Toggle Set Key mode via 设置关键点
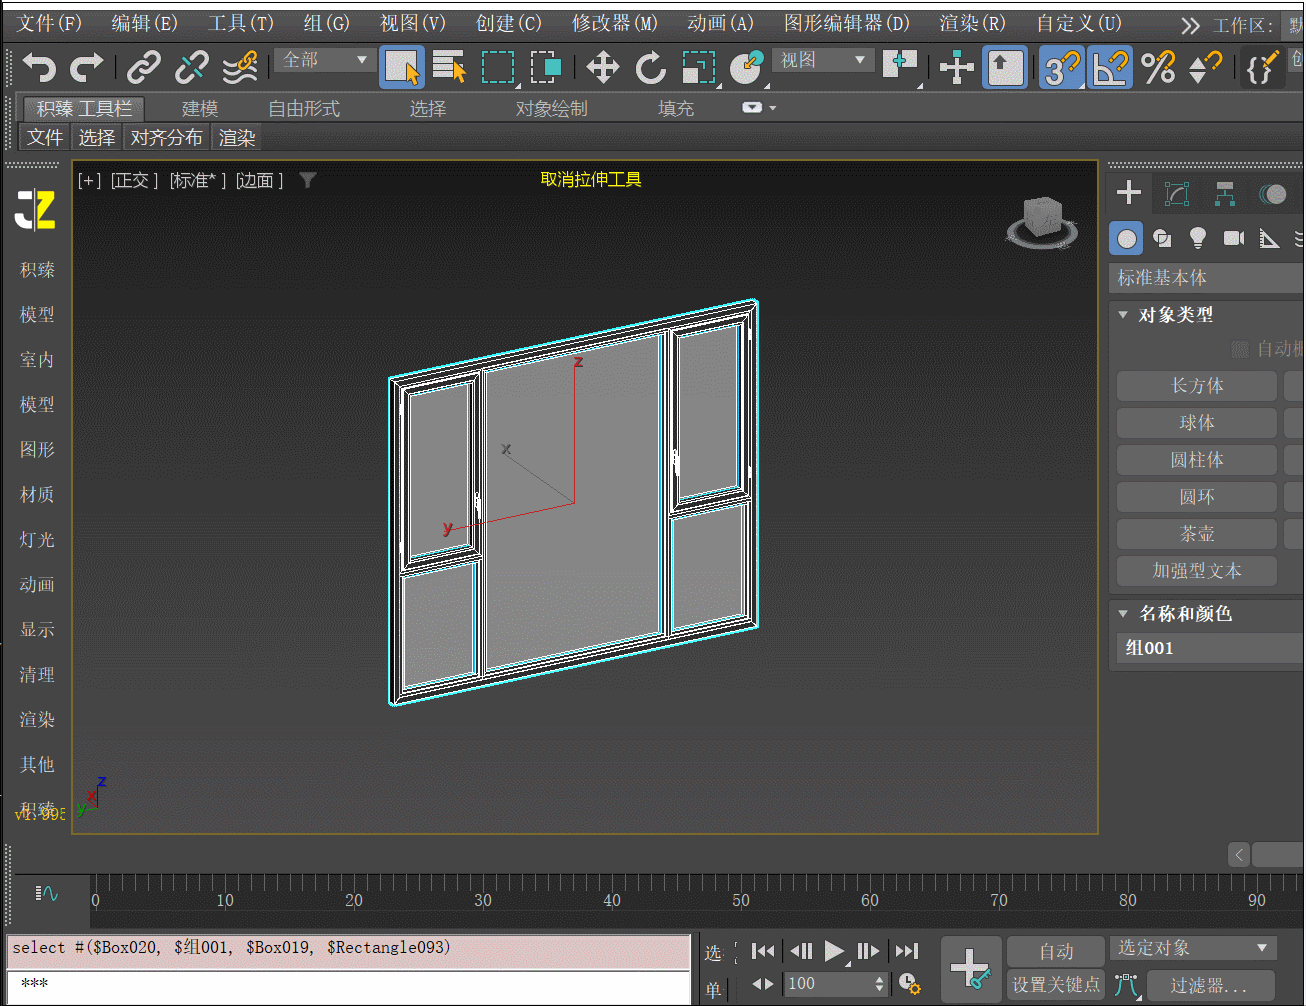This screenshot has height=1006, width=1306. pyautogui.click(x=1056, y=985)
